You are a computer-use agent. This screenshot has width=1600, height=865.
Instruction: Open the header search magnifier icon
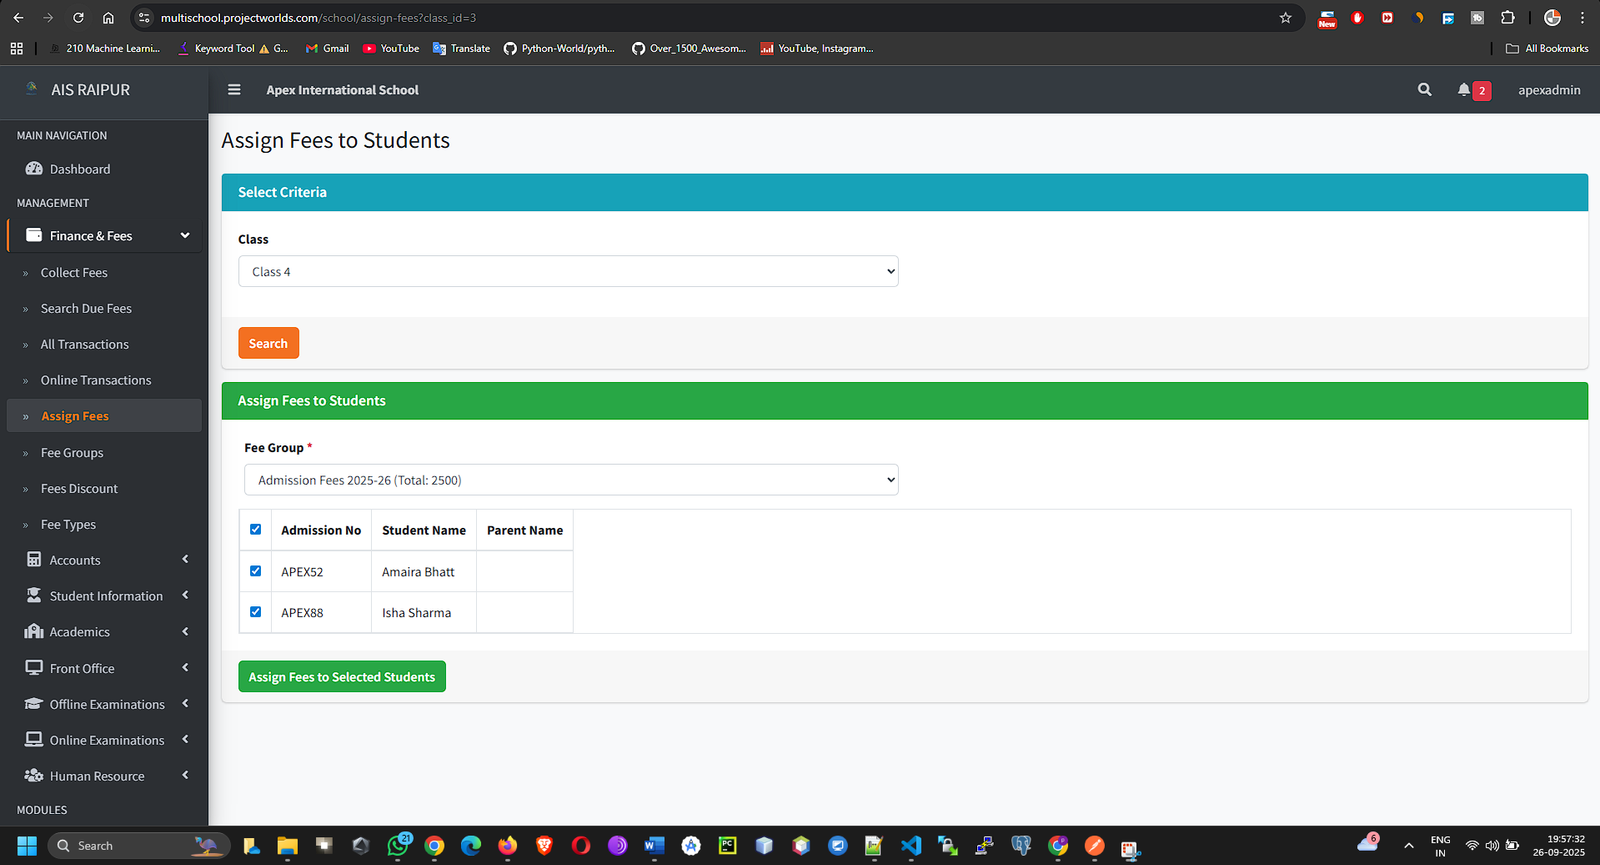(1424, 90)
